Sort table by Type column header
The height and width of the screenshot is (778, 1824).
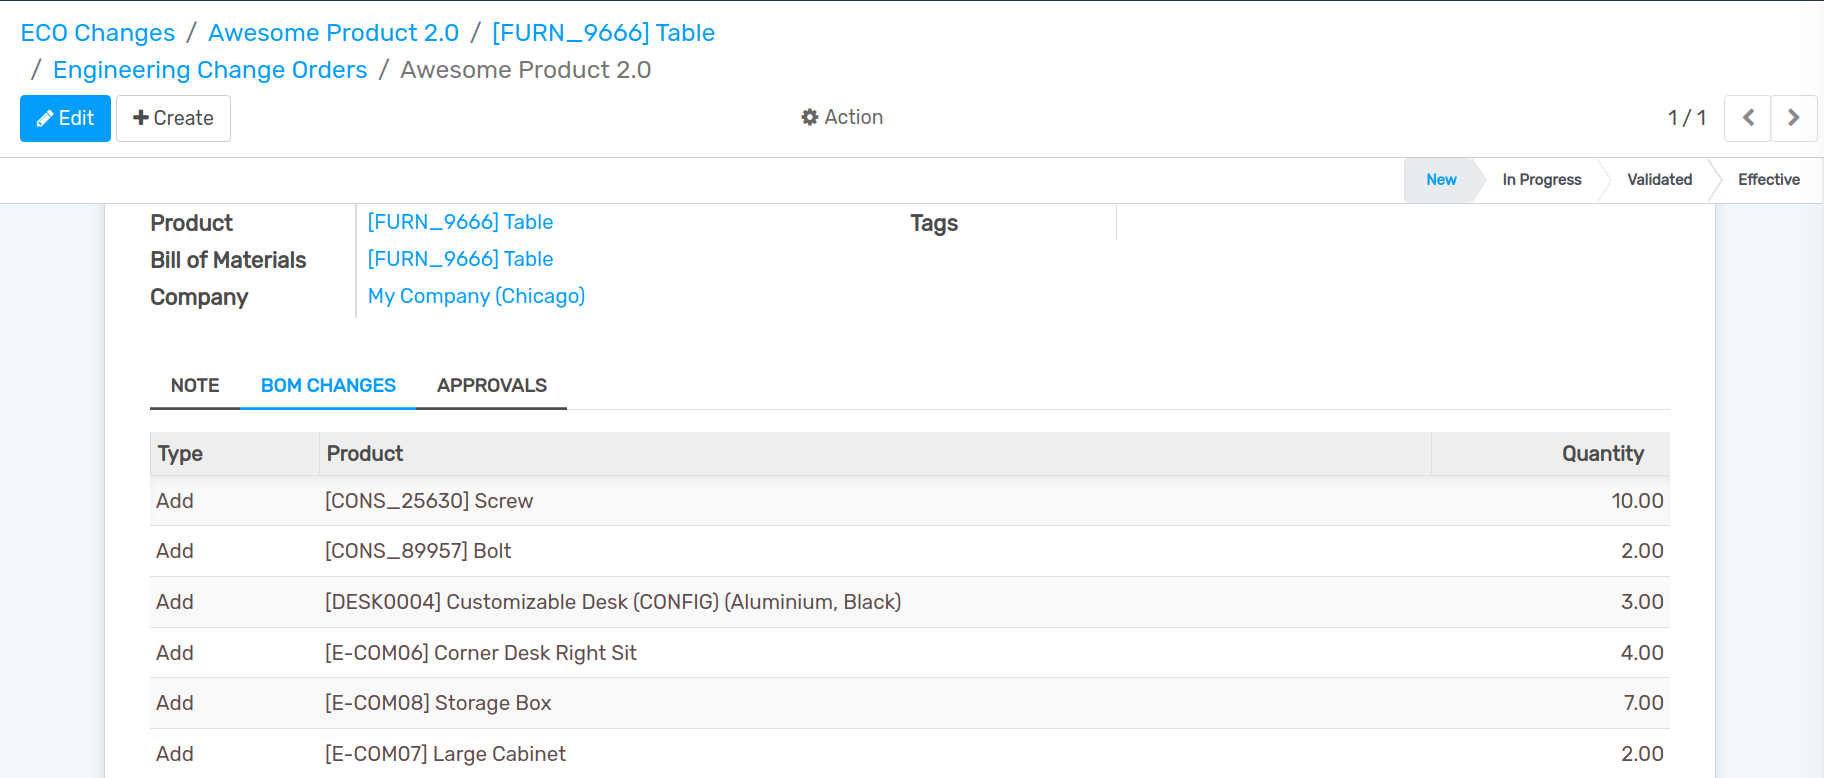coord(180,454)
